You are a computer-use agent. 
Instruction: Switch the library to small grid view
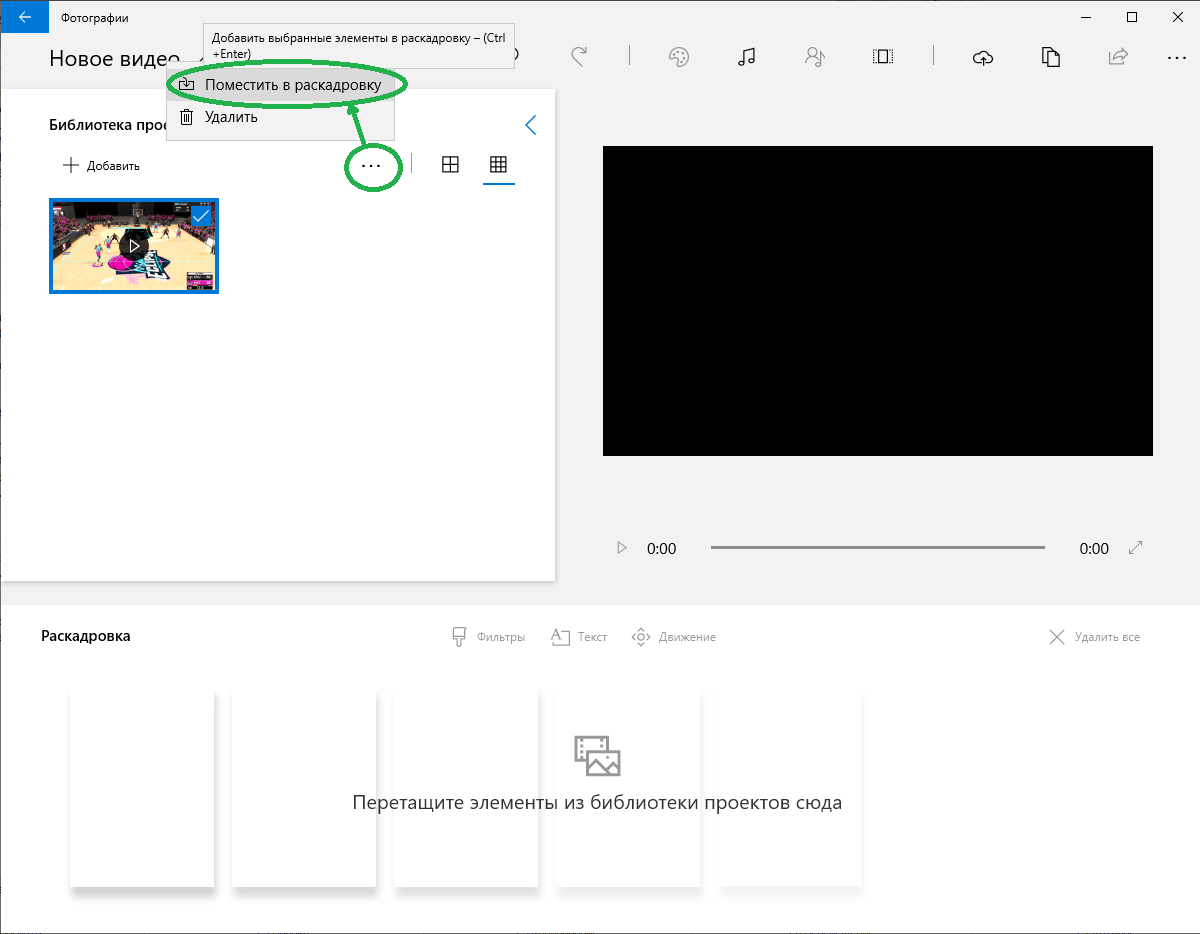tap(498, 165)
